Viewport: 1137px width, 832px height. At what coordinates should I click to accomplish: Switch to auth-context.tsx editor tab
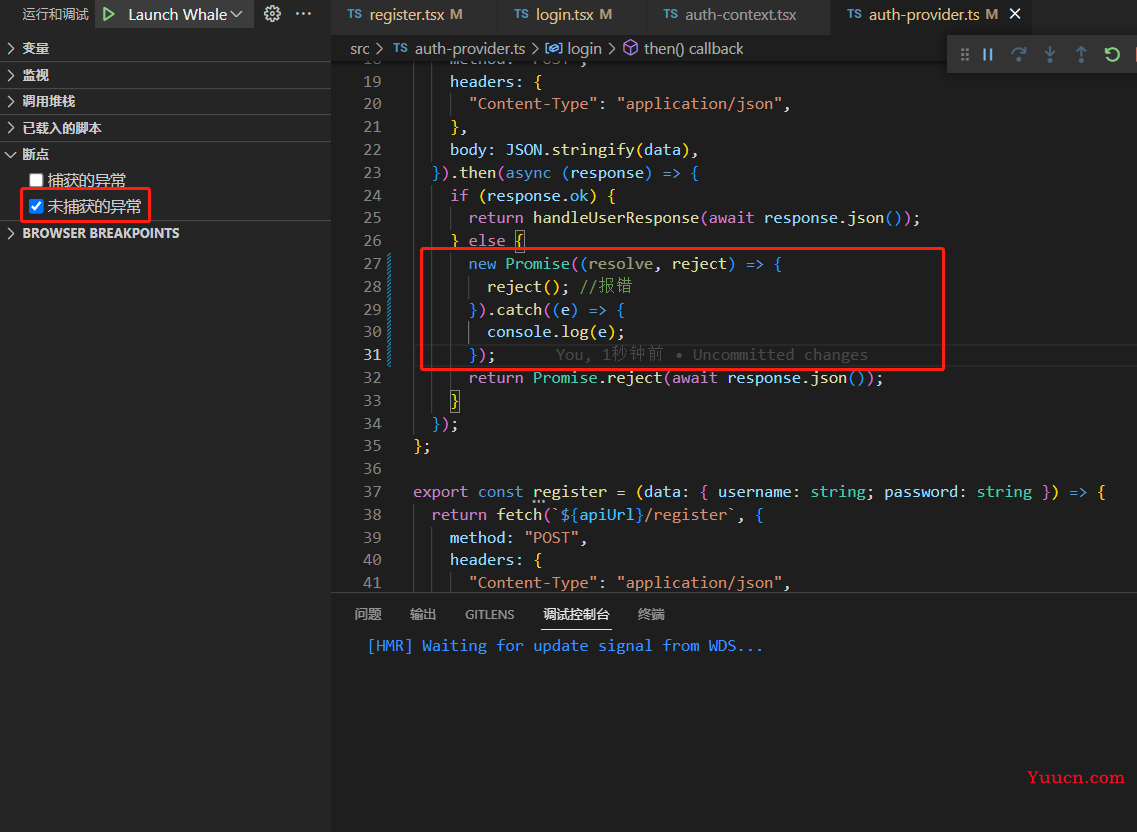pos(739,15)
